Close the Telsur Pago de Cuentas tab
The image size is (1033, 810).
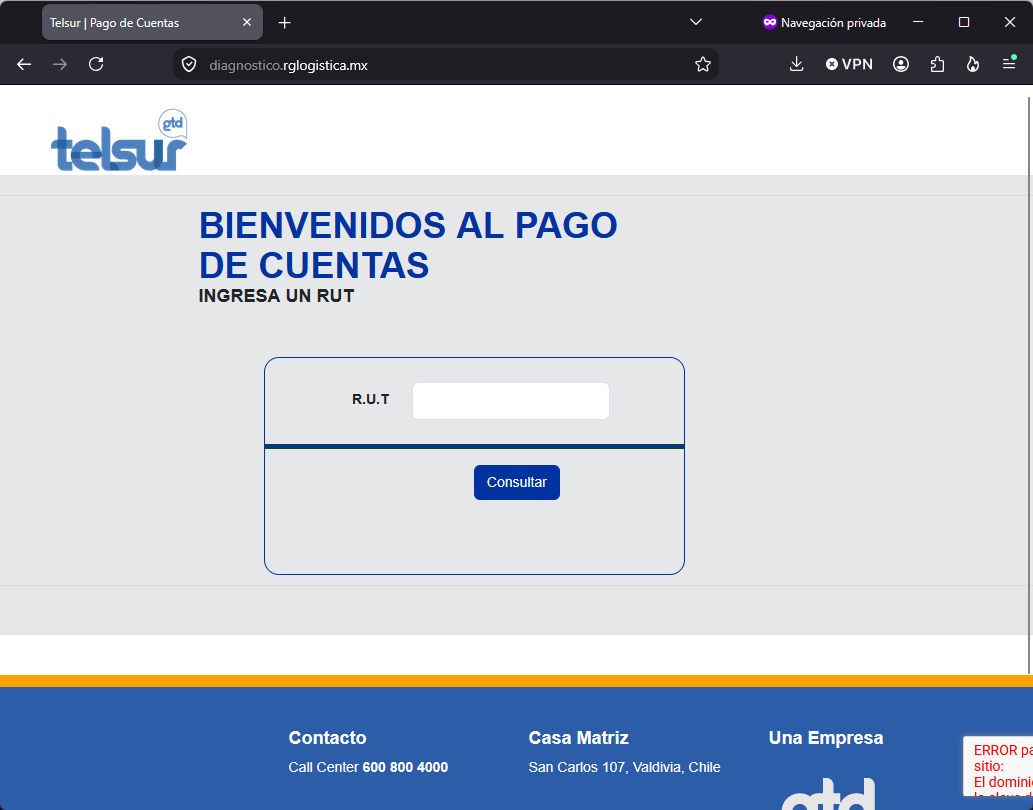[247, 22]
